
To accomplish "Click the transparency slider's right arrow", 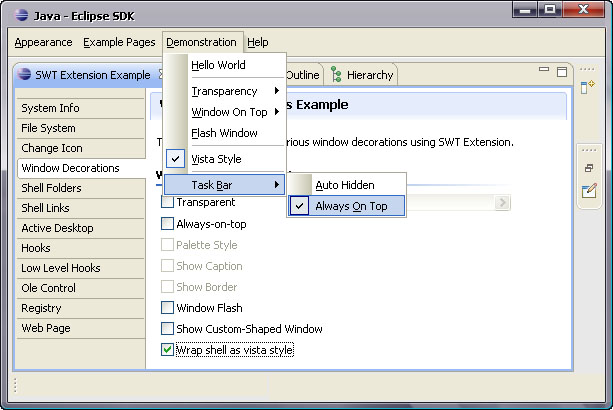I will [x=502, y=202].
